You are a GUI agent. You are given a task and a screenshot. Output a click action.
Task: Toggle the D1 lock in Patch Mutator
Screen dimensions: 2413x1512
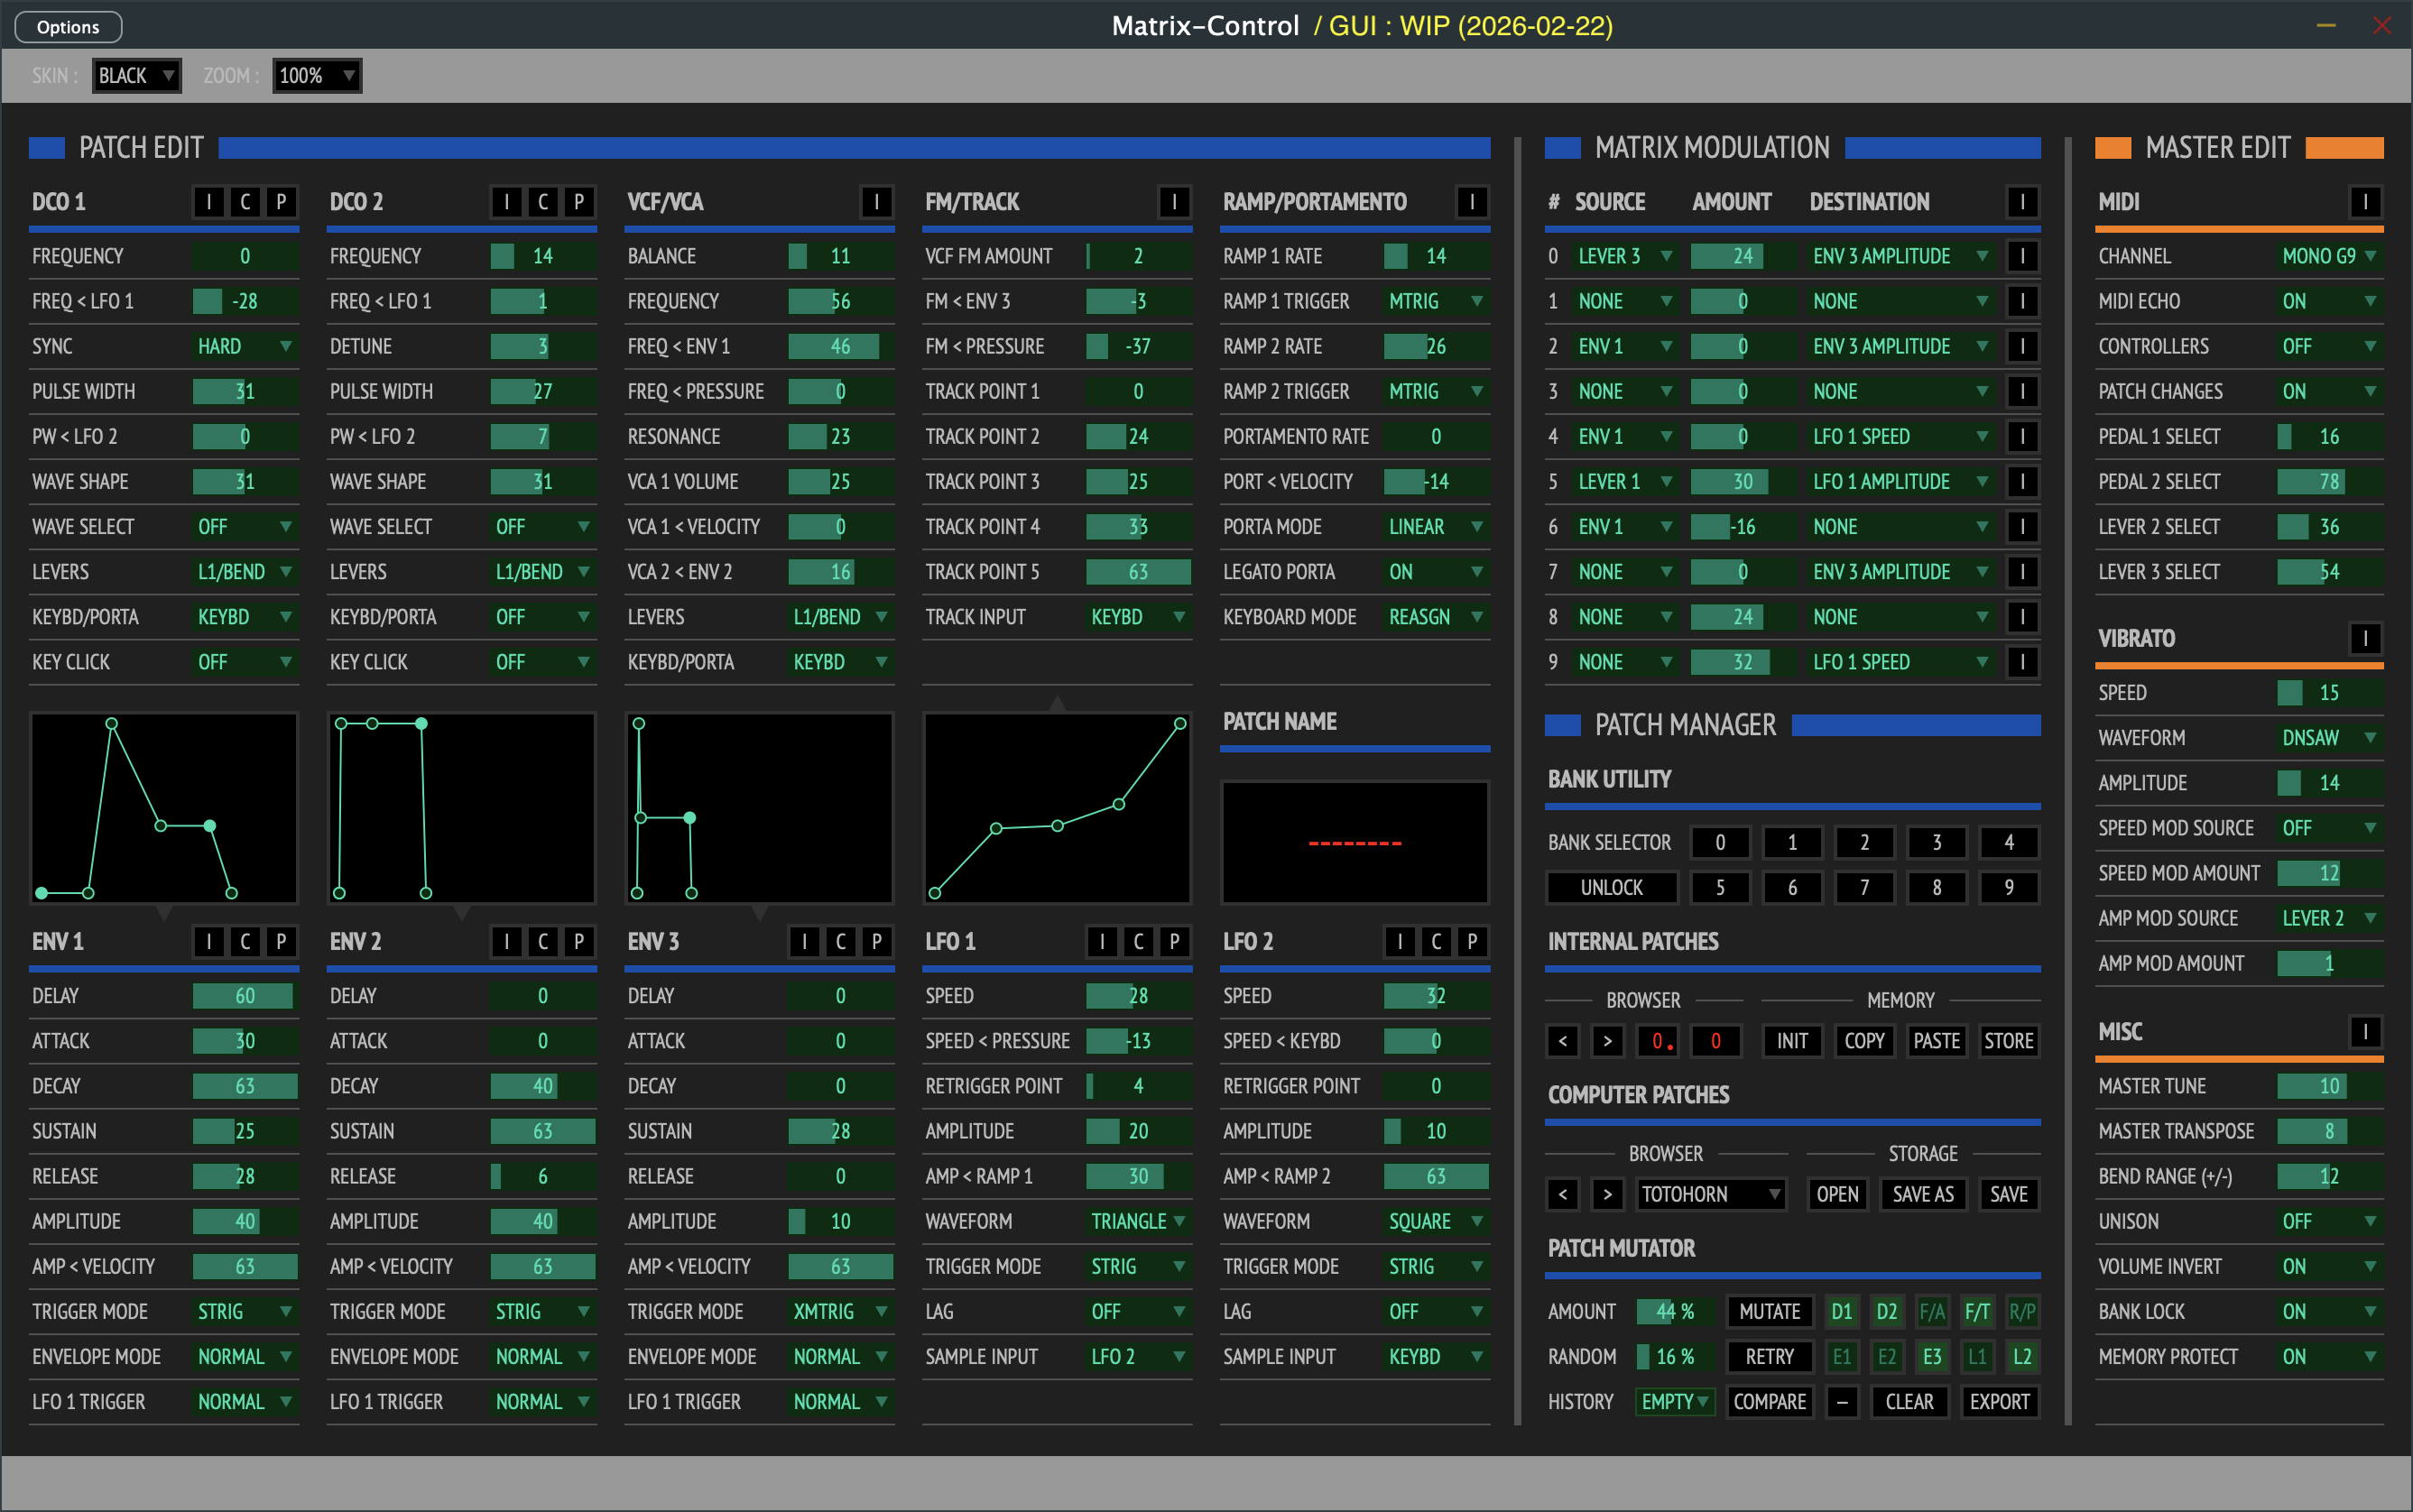(x=1841, y=1311)
